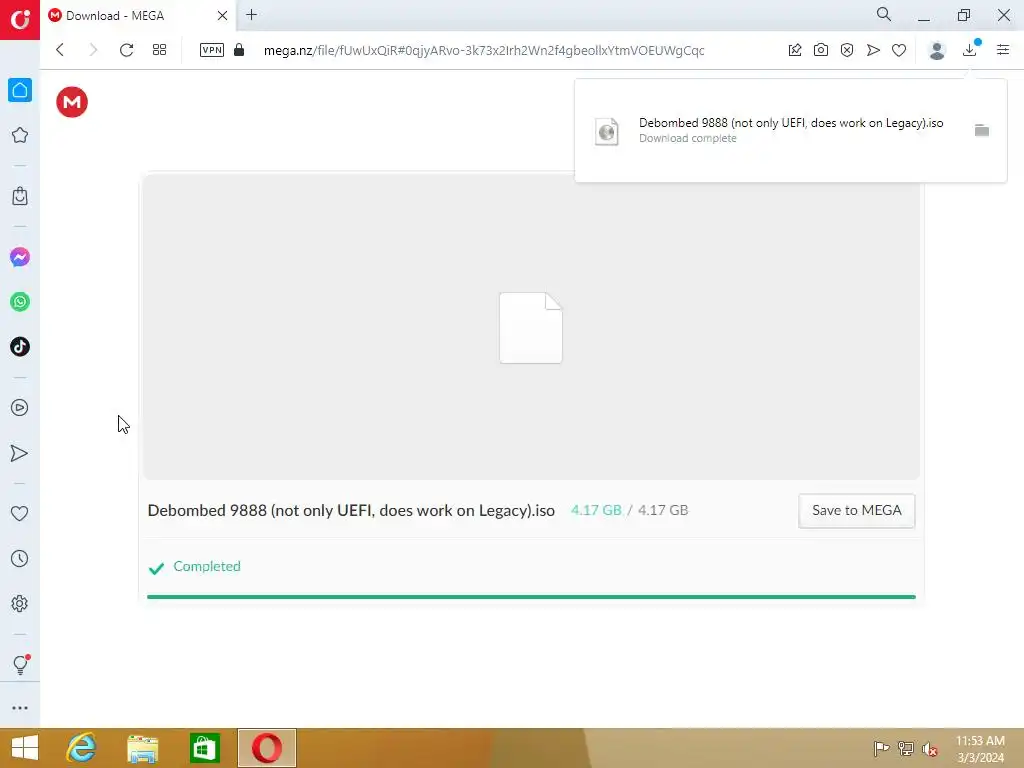Toggle the VPN badge in address bar
The width and height of the screenshot is (1024, 768).
(x=212, y=50)
